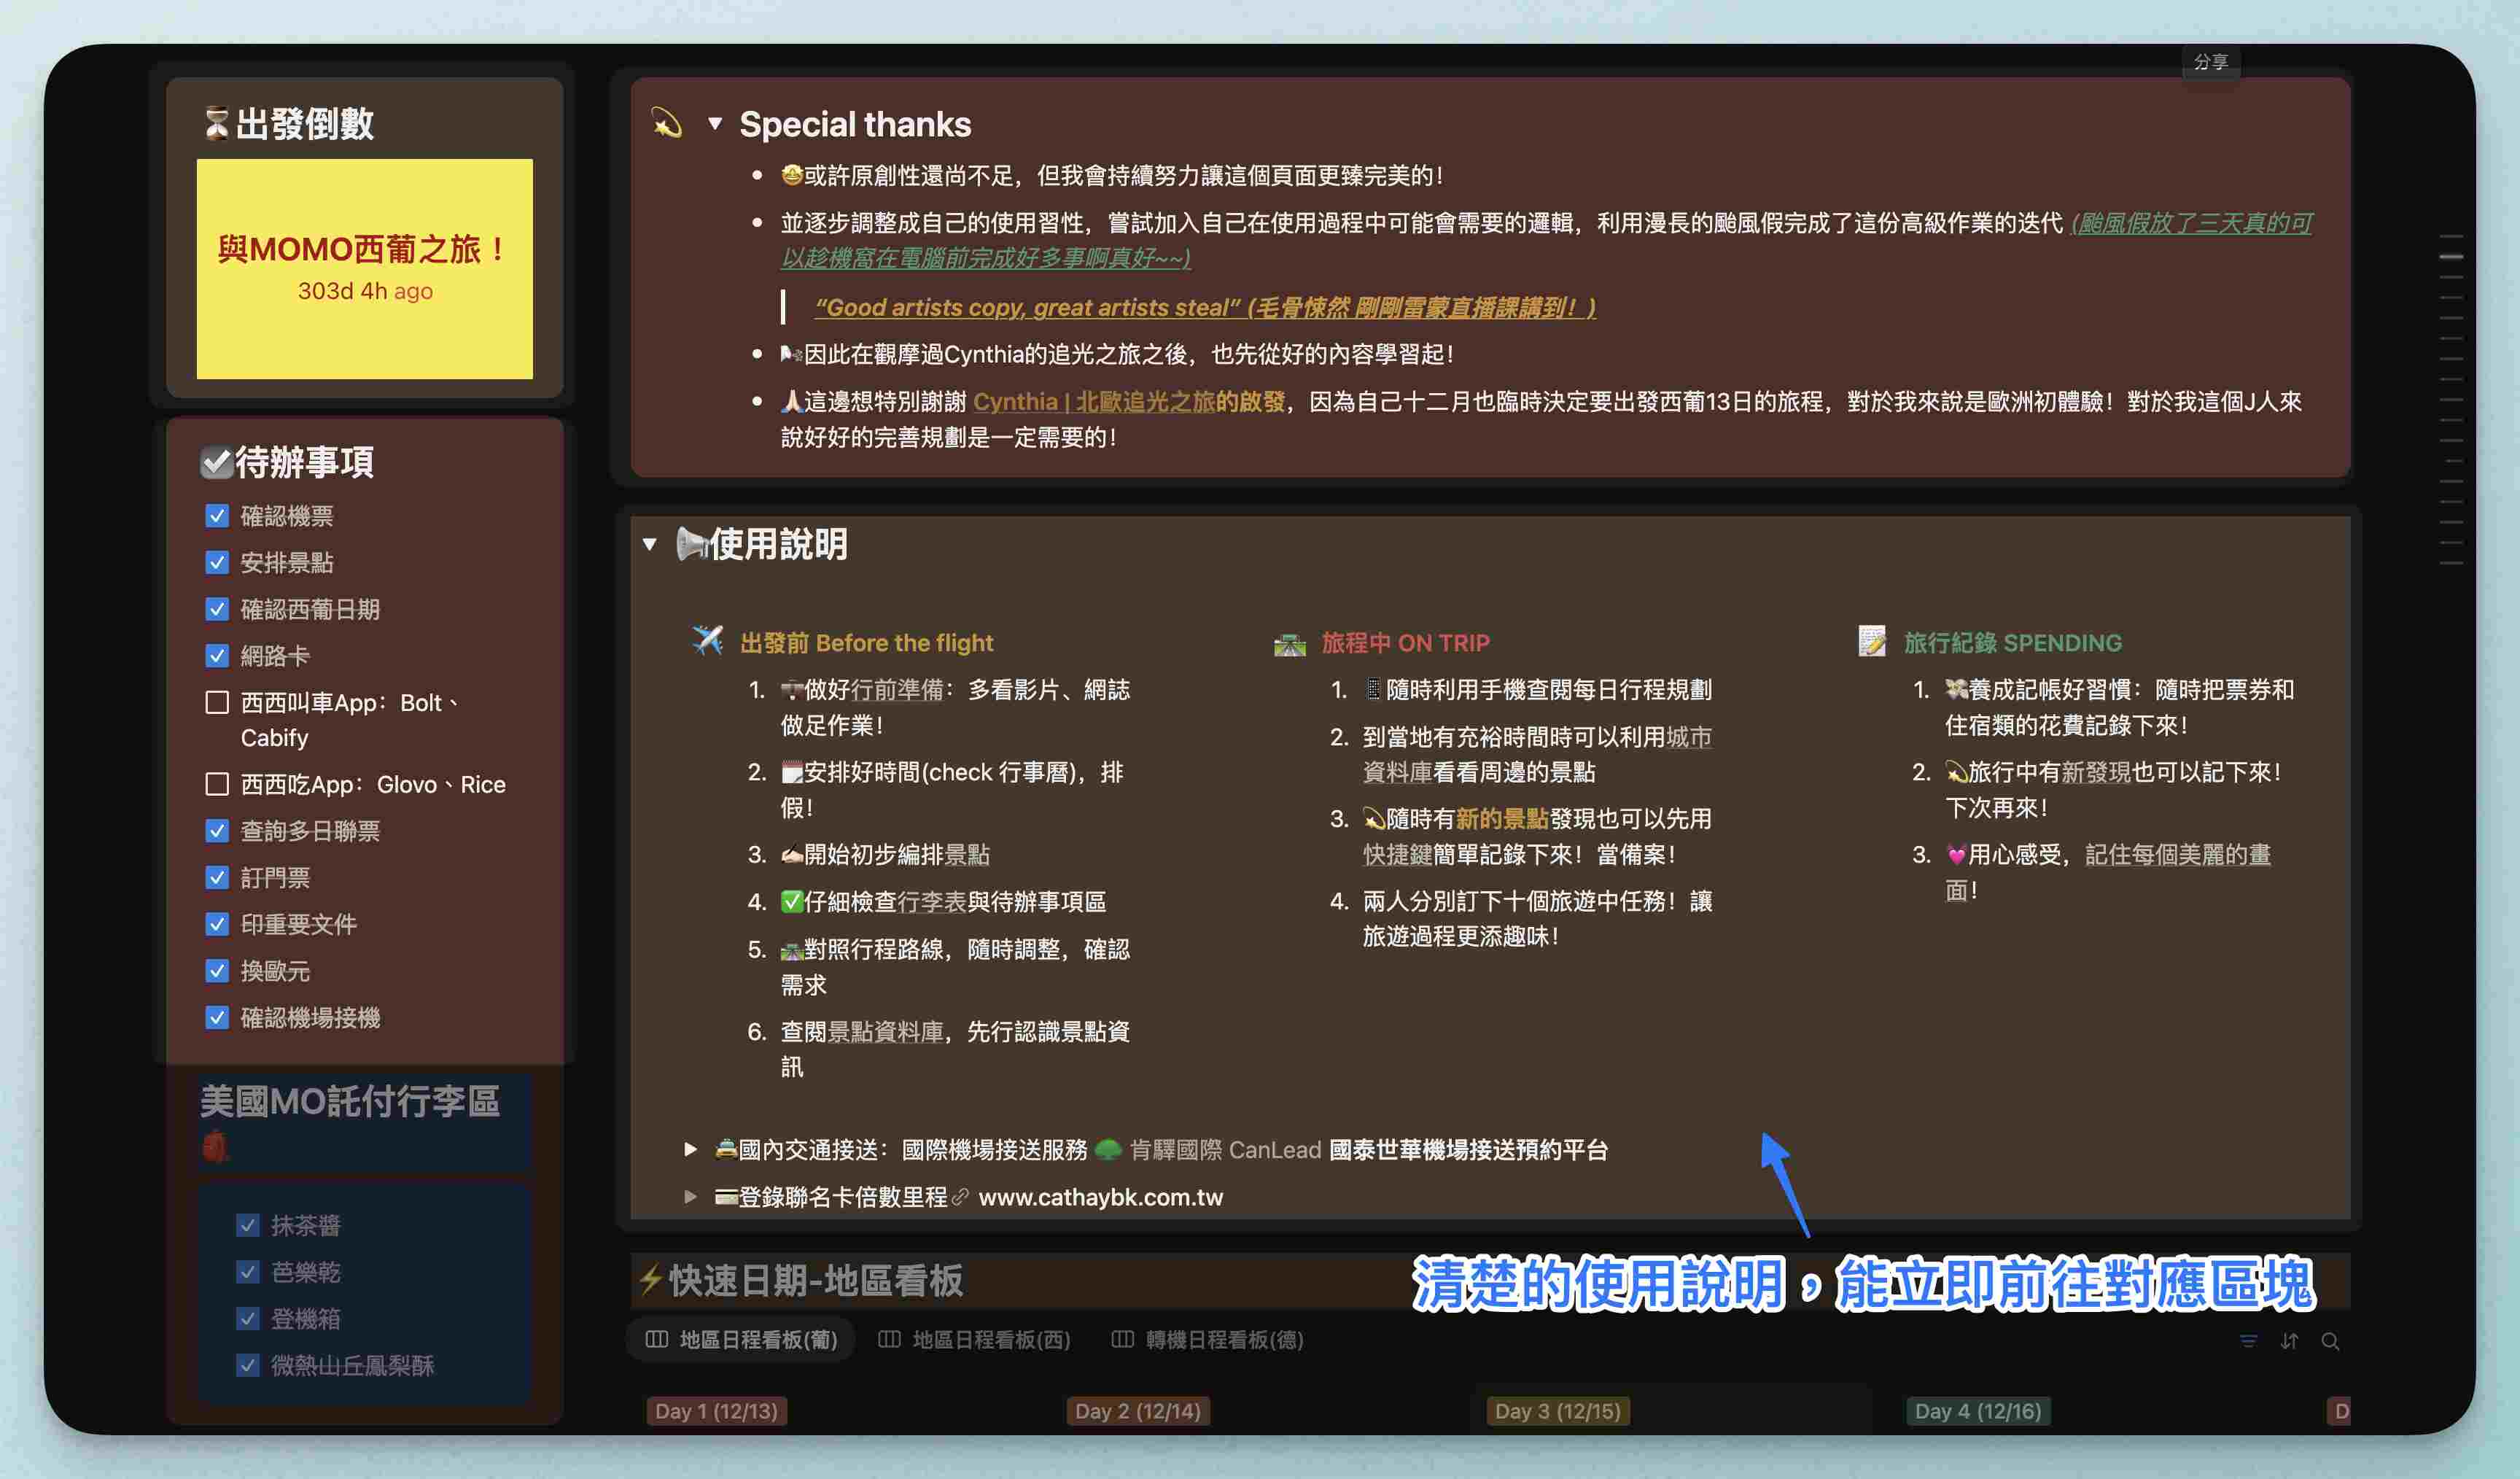
Task: Click the sort arrows icon
Action: (x=2289, y=1341)
